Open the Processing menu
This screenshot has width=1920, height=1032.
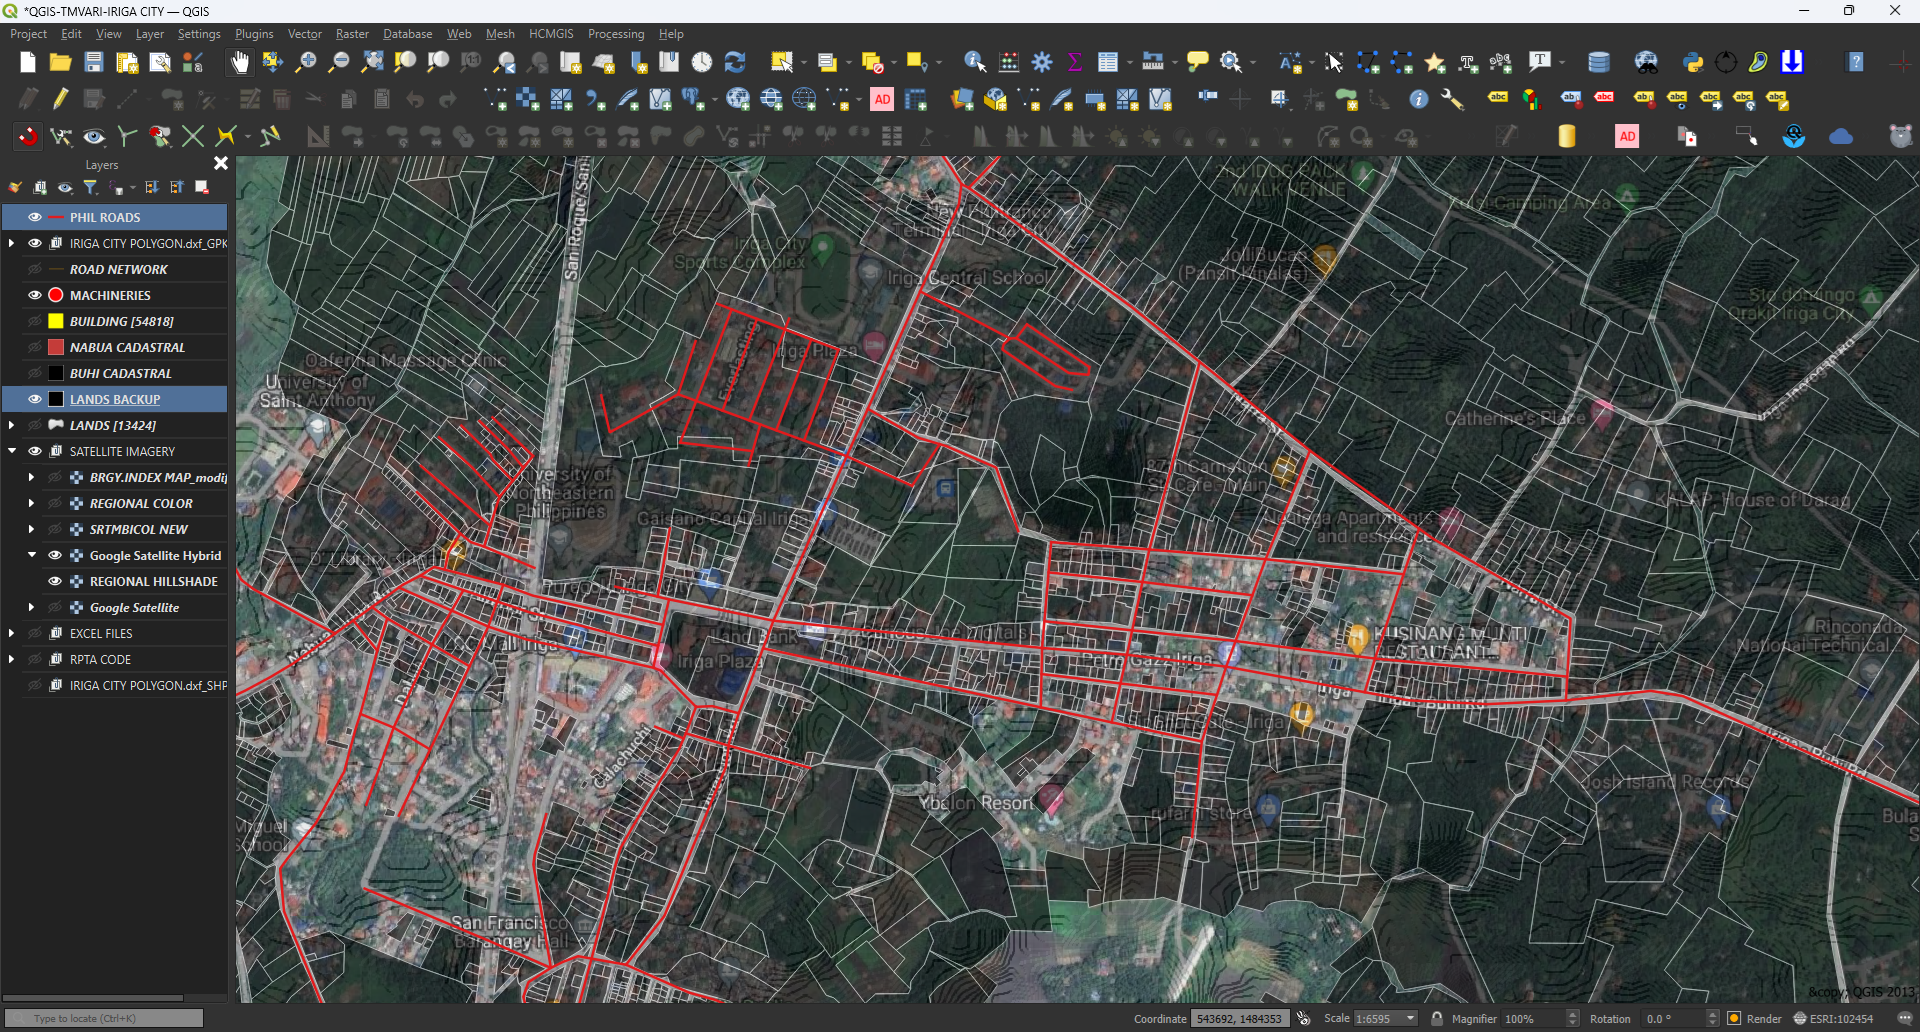tap(616, 33)
